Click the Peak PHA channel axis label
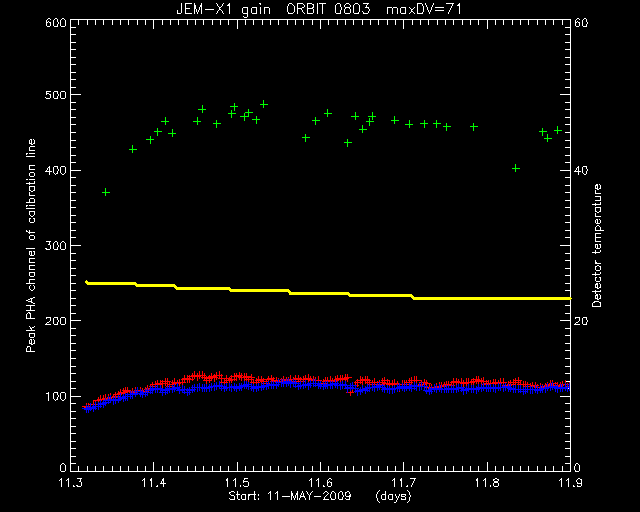This screenshot has height=512, width=640. pyautogui.click(x=31, y=245)
